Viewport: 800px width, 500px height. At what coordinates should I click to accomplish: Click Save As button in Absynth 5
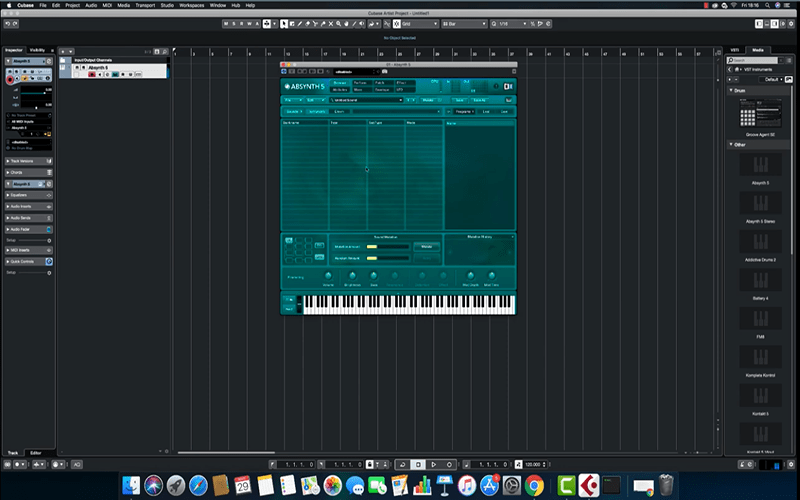coord(479,100)
